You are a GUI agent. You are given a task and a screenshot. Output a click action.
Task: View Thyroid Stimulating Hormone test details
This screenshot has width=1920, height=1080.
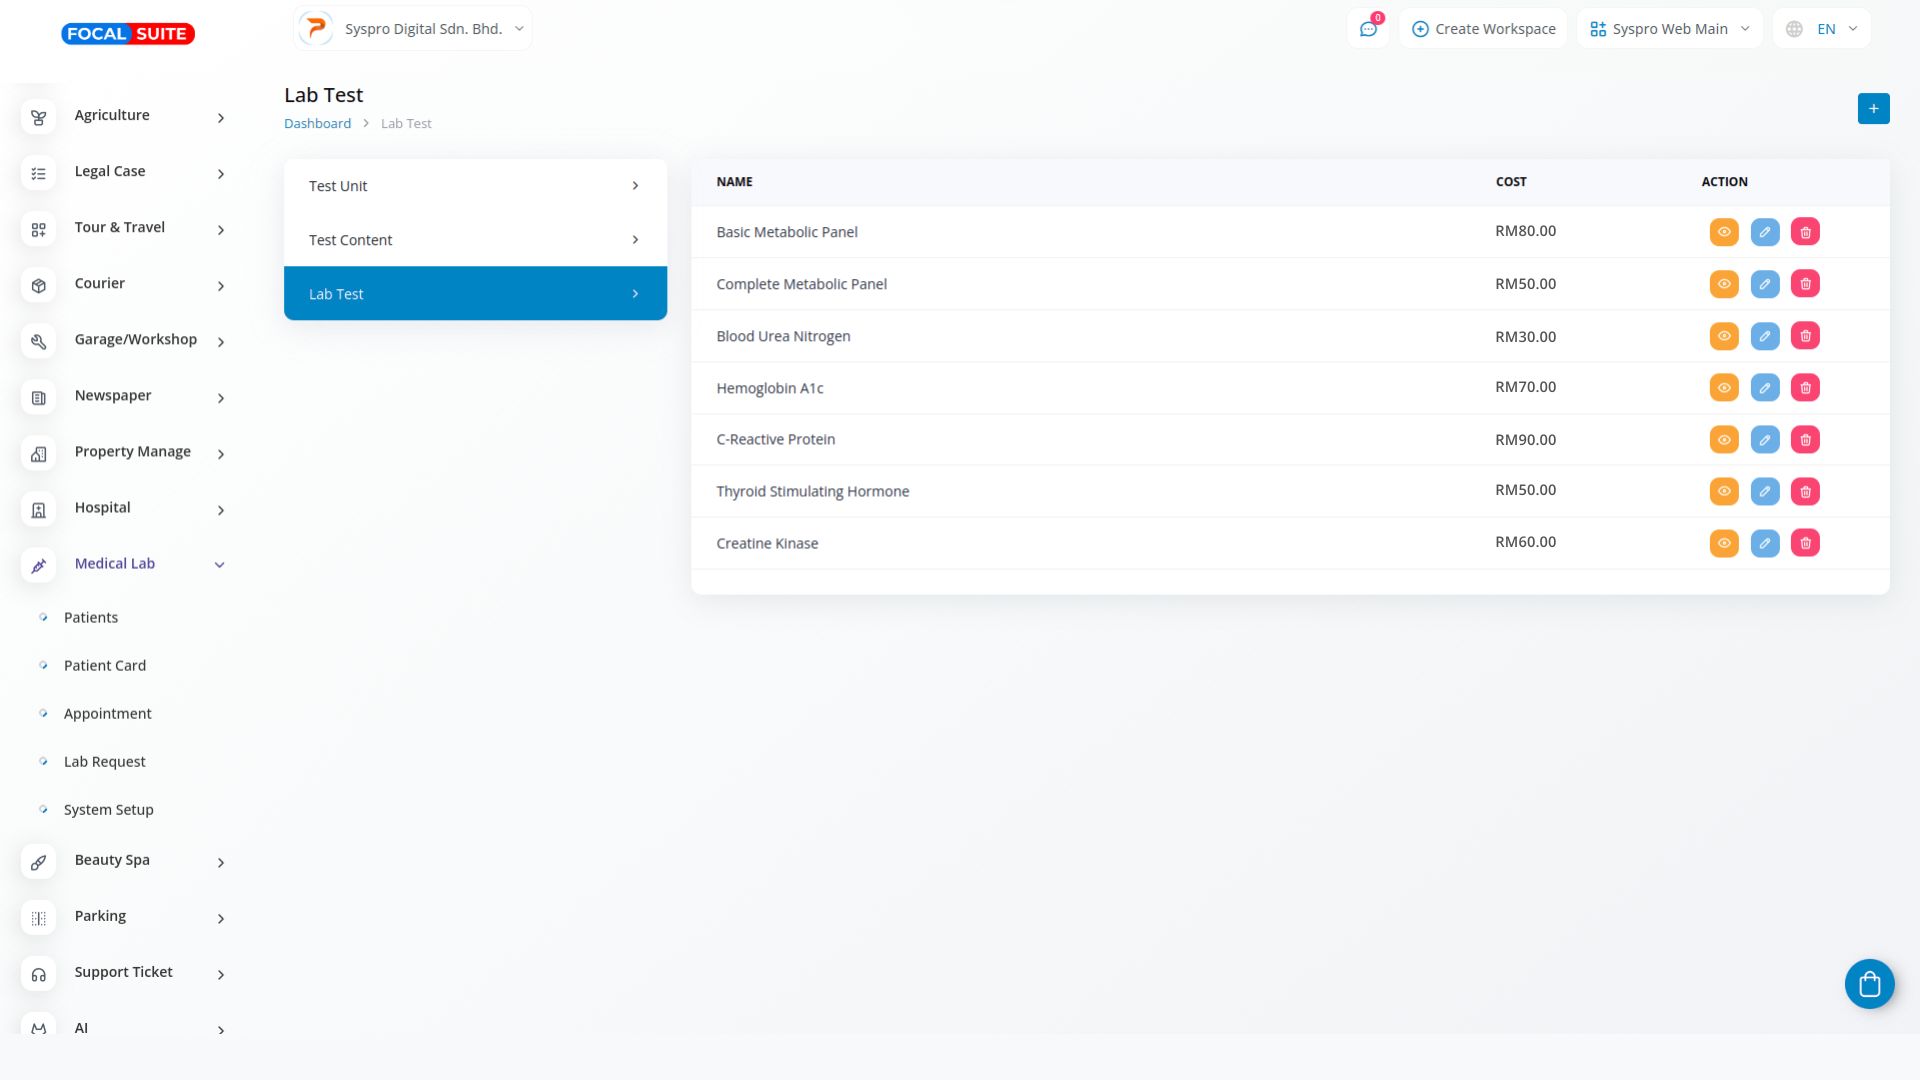click(x=1723, y=492)
